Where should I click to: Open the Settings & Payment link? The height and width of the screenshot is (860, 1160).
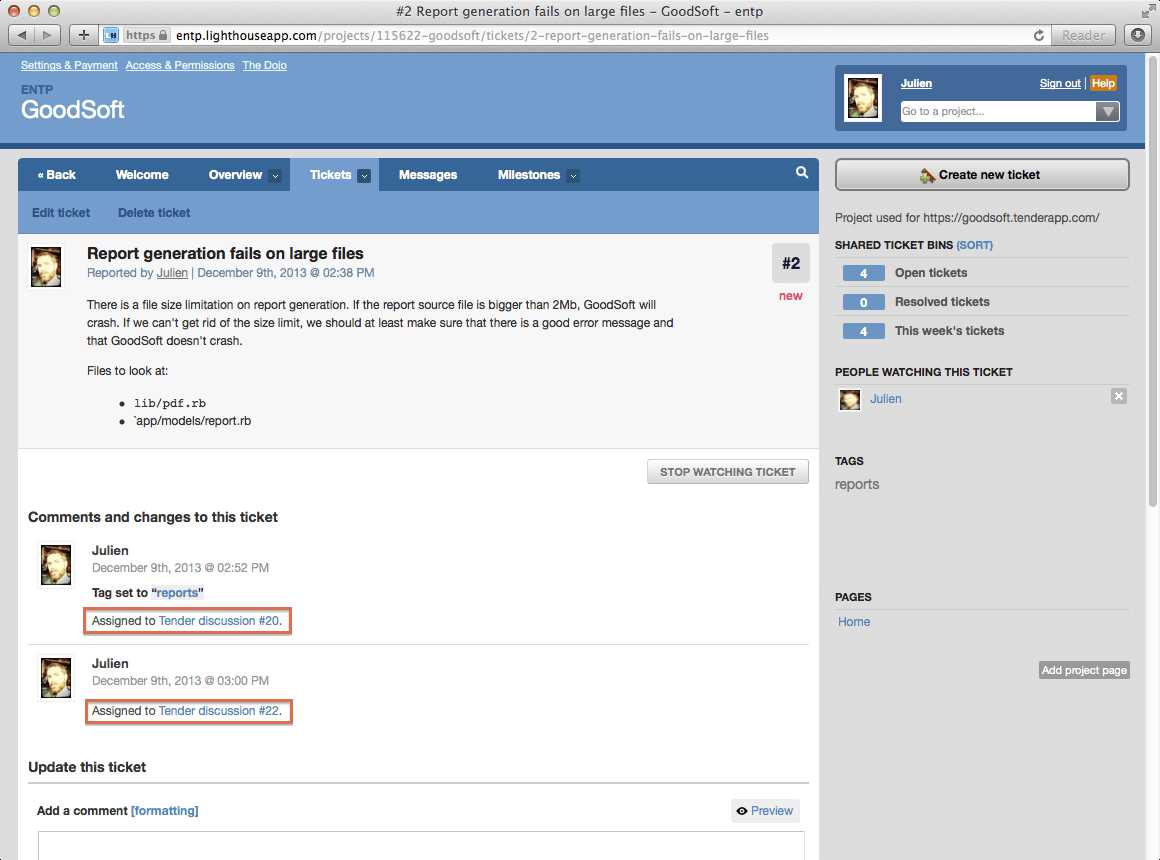[x=69, y=65]
